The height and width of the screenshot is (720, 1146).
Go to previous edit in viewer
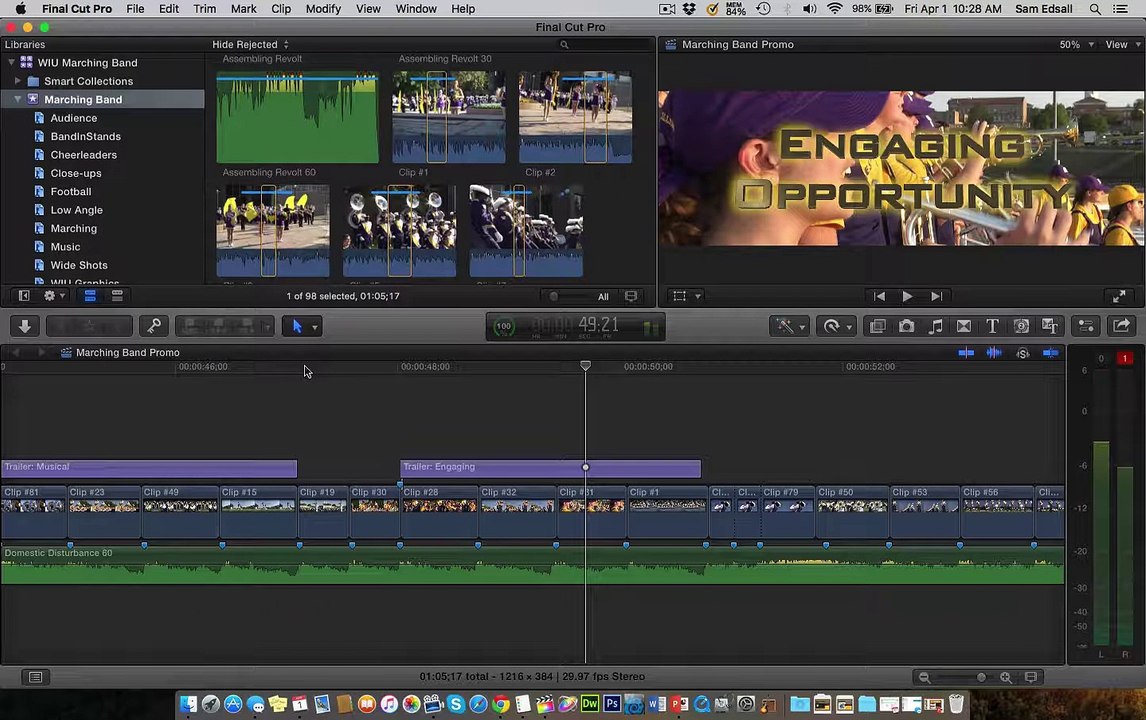[879, 296]
